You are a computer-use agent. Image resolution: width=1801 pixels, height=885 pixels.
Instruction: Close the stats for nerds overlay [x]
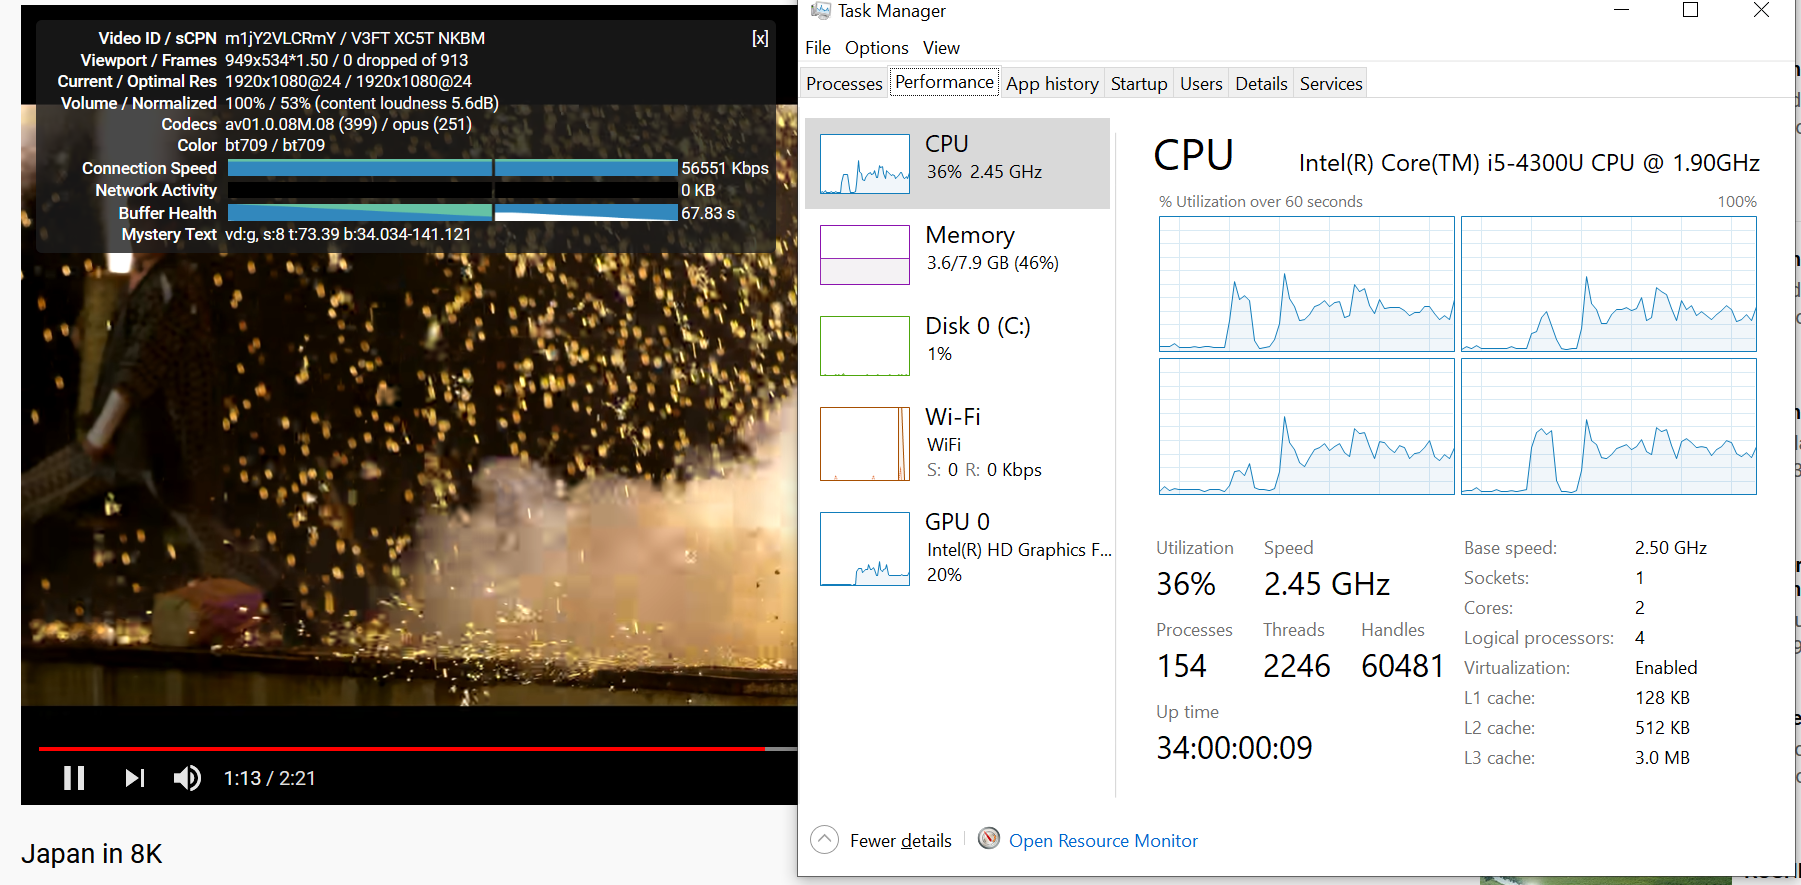point(760,38)
